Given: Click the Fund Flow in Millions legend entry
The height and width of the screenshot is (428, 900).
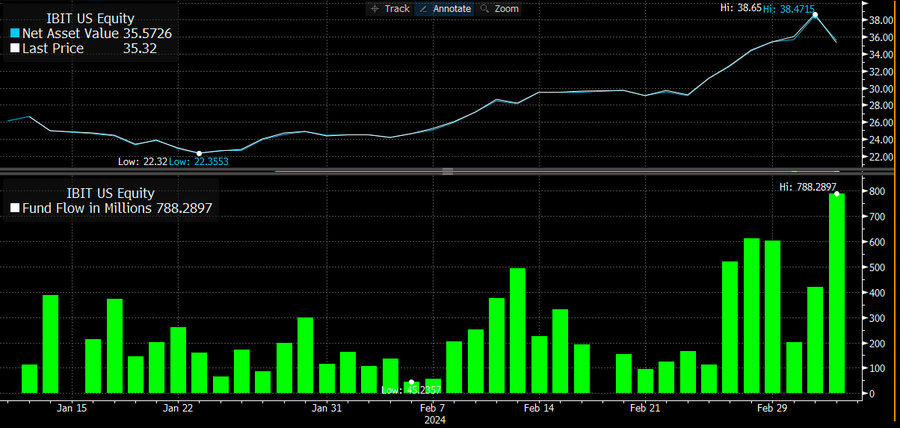Looking at the screenshot, I should [111, 208].
